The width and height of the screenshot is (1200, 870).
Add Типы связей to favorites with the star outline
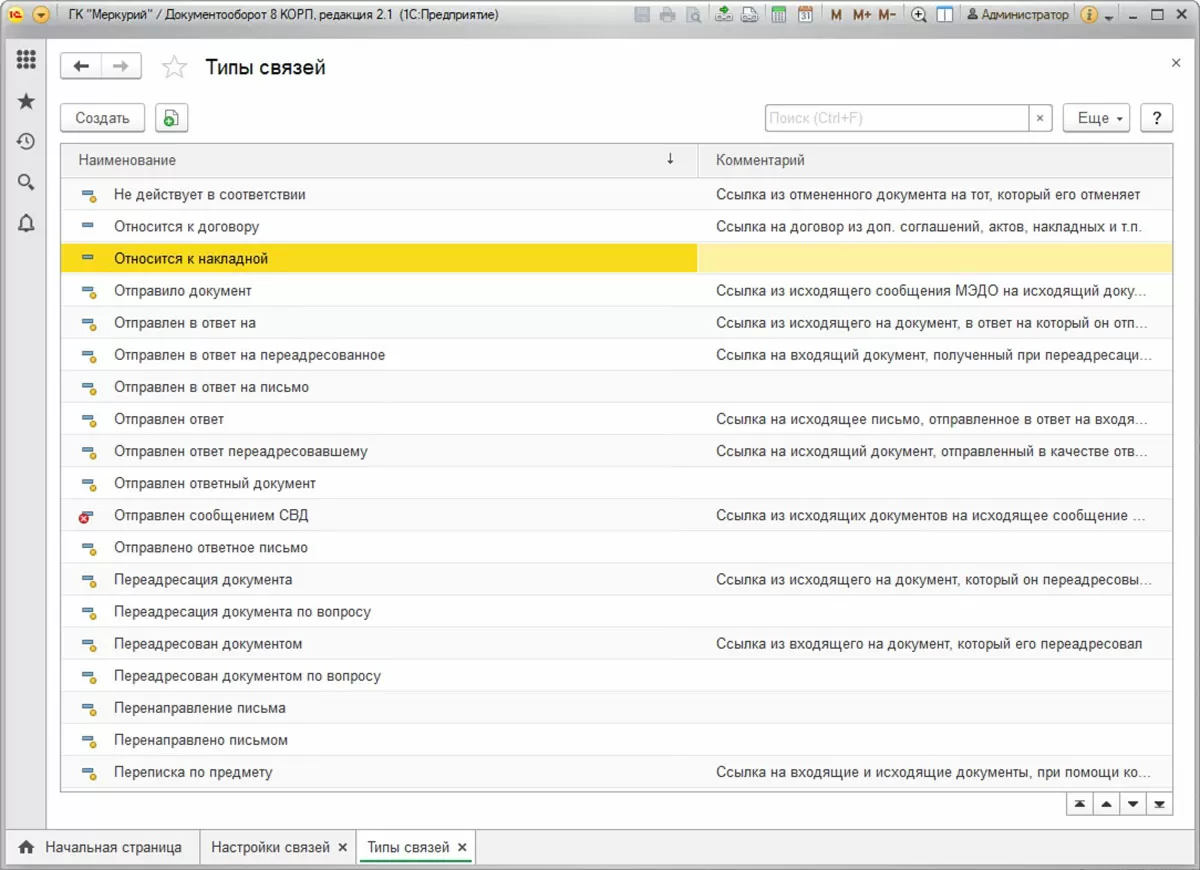pos(174,67)
